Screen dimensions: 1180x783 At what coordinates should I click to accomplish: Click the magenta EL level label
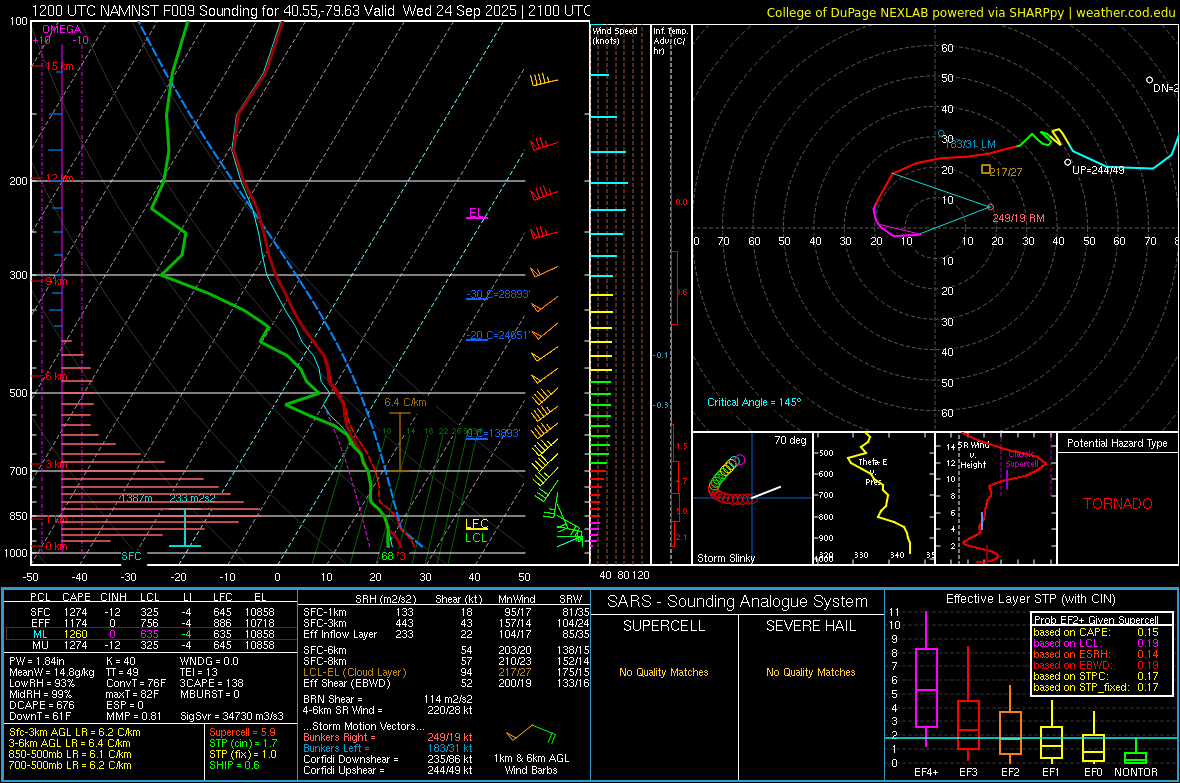(476, 213)
